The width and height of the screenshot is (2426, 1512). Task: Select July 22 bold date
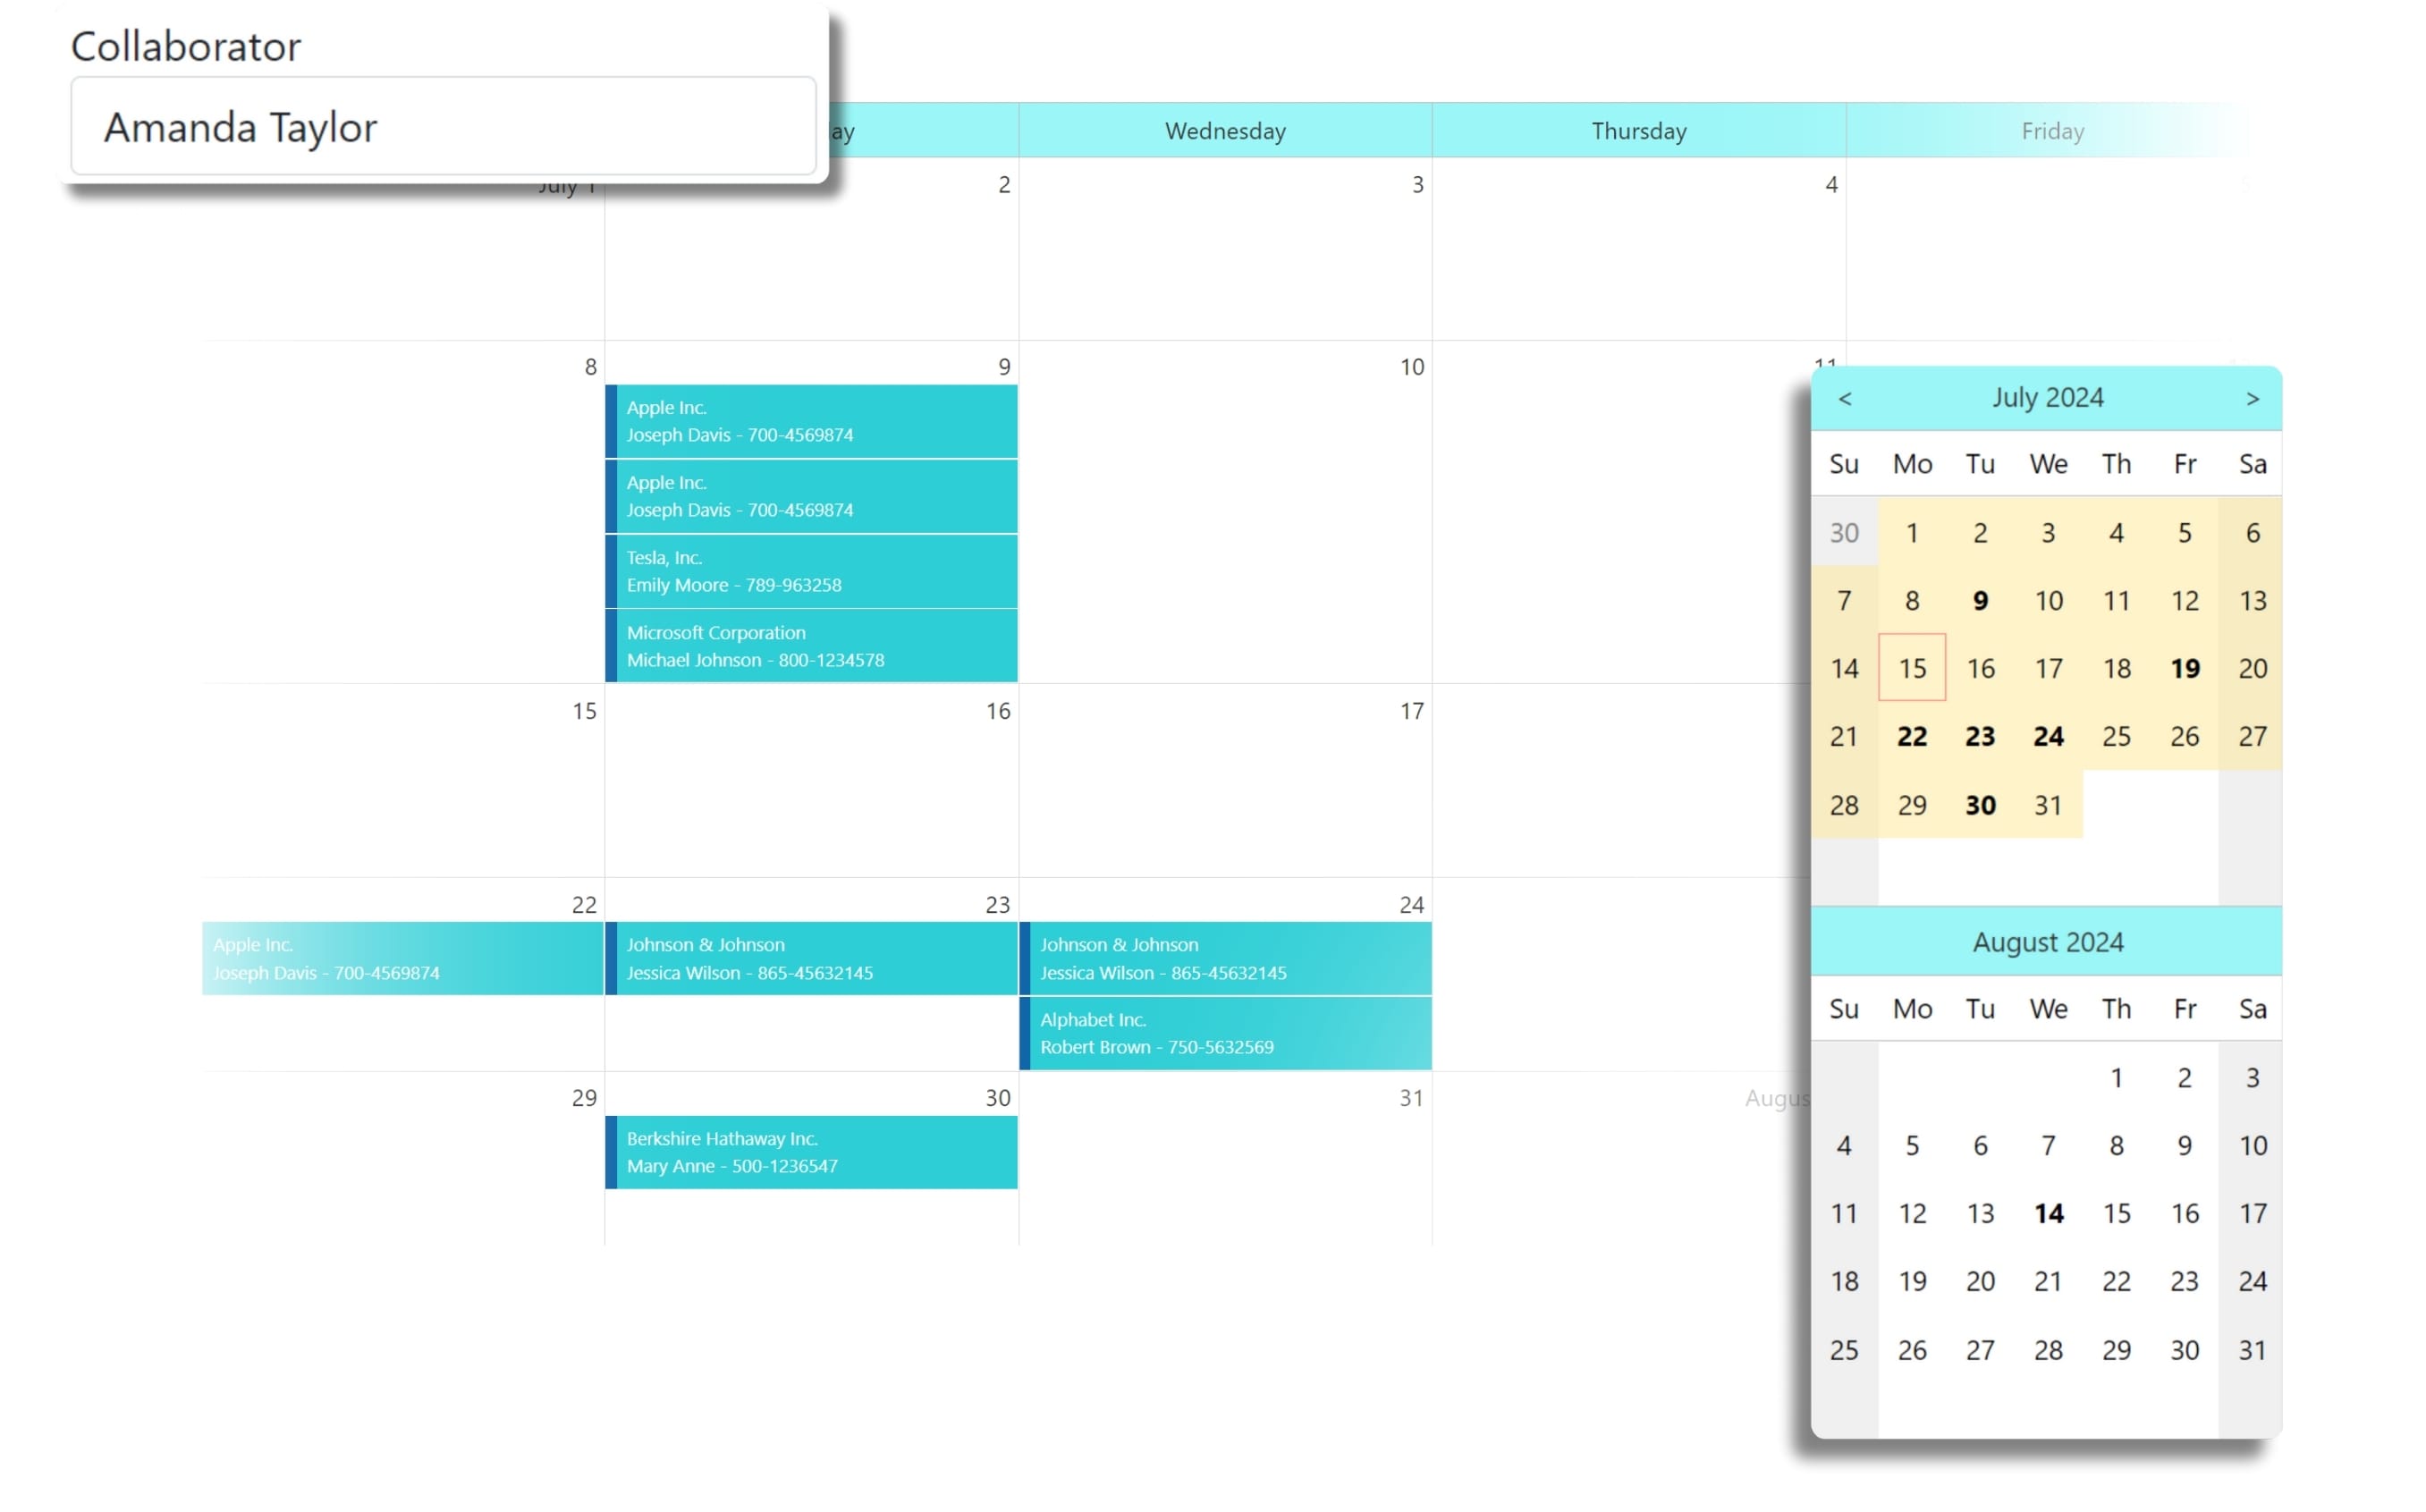pos(1911,735)
